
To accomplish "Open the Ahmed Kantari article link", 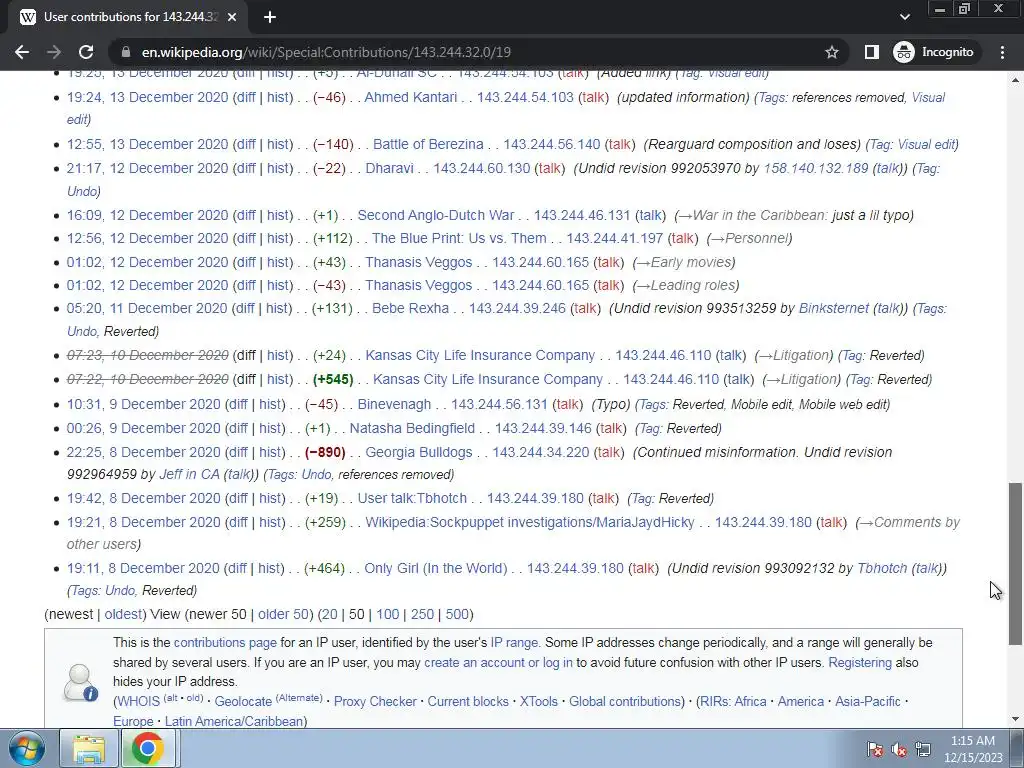I will [411, 97].
